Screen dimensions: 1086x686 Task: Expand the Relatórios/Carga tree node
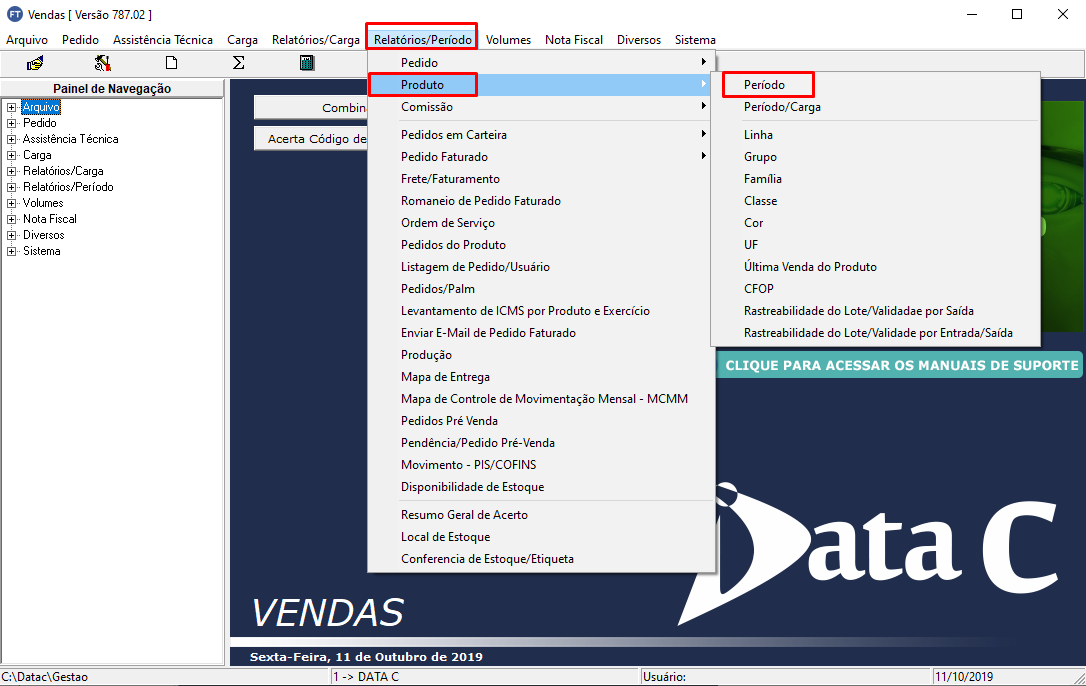(x=11, y=171)
